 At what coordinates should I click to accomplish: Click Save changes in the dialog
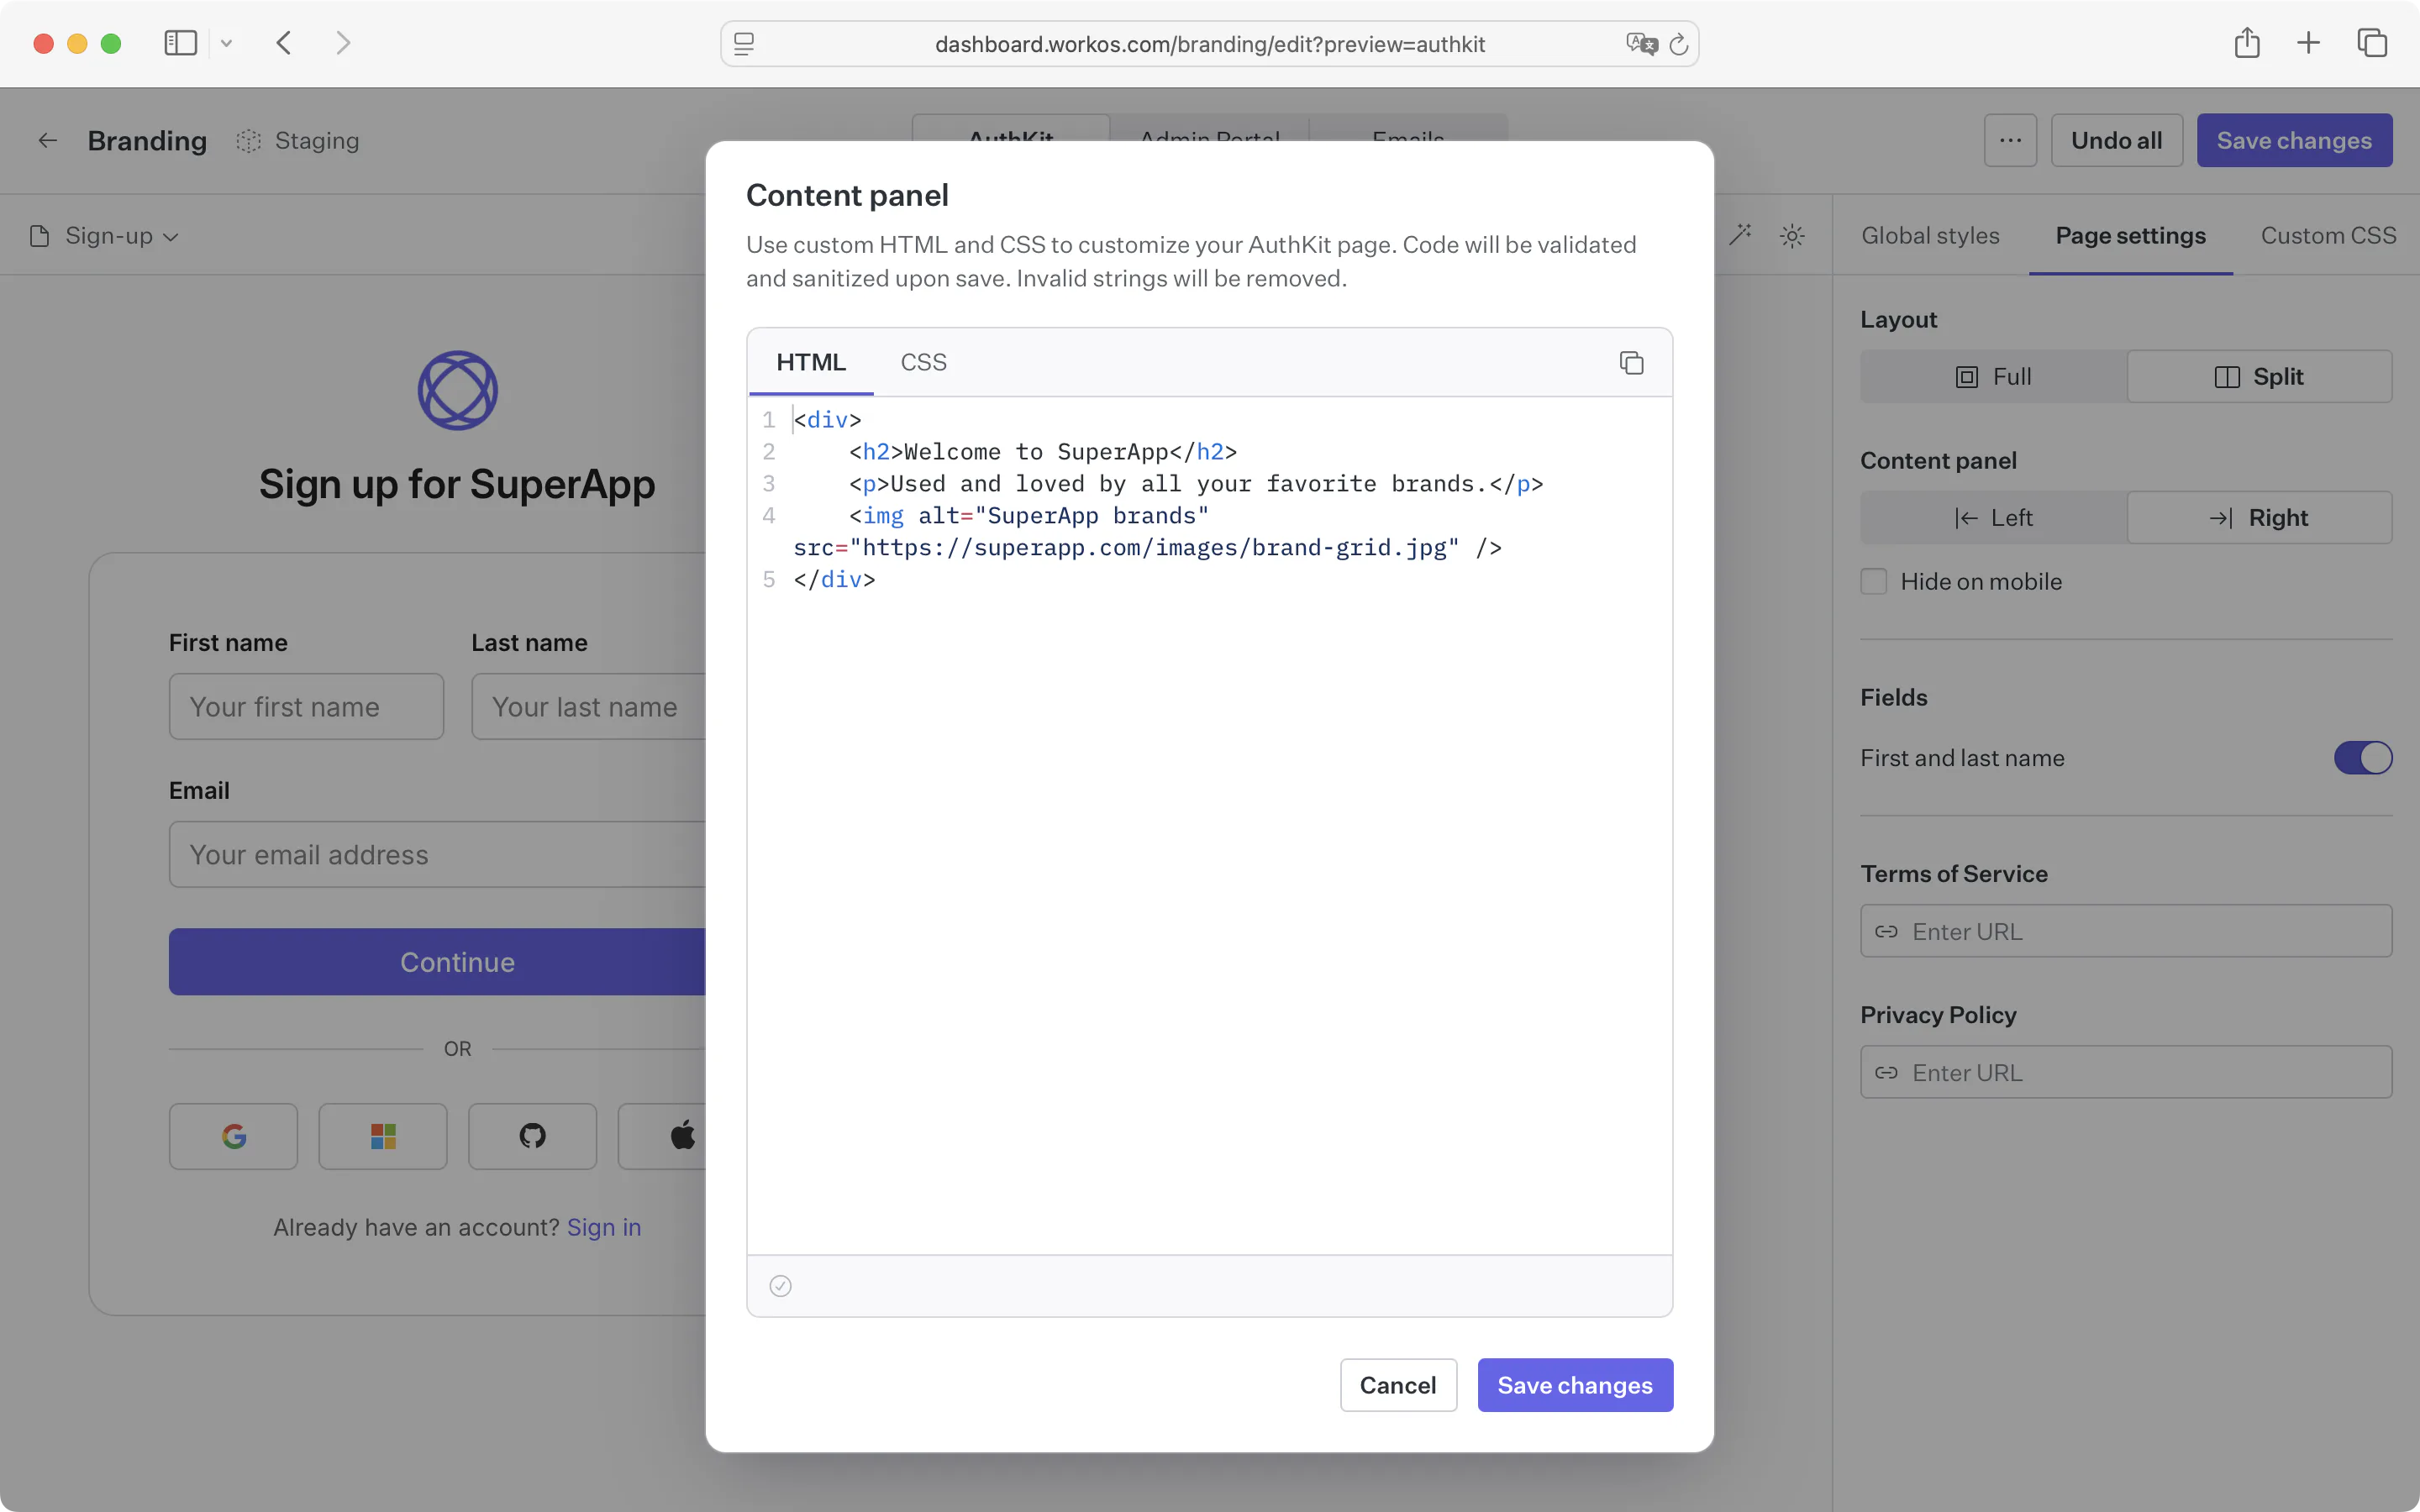1575,1385
